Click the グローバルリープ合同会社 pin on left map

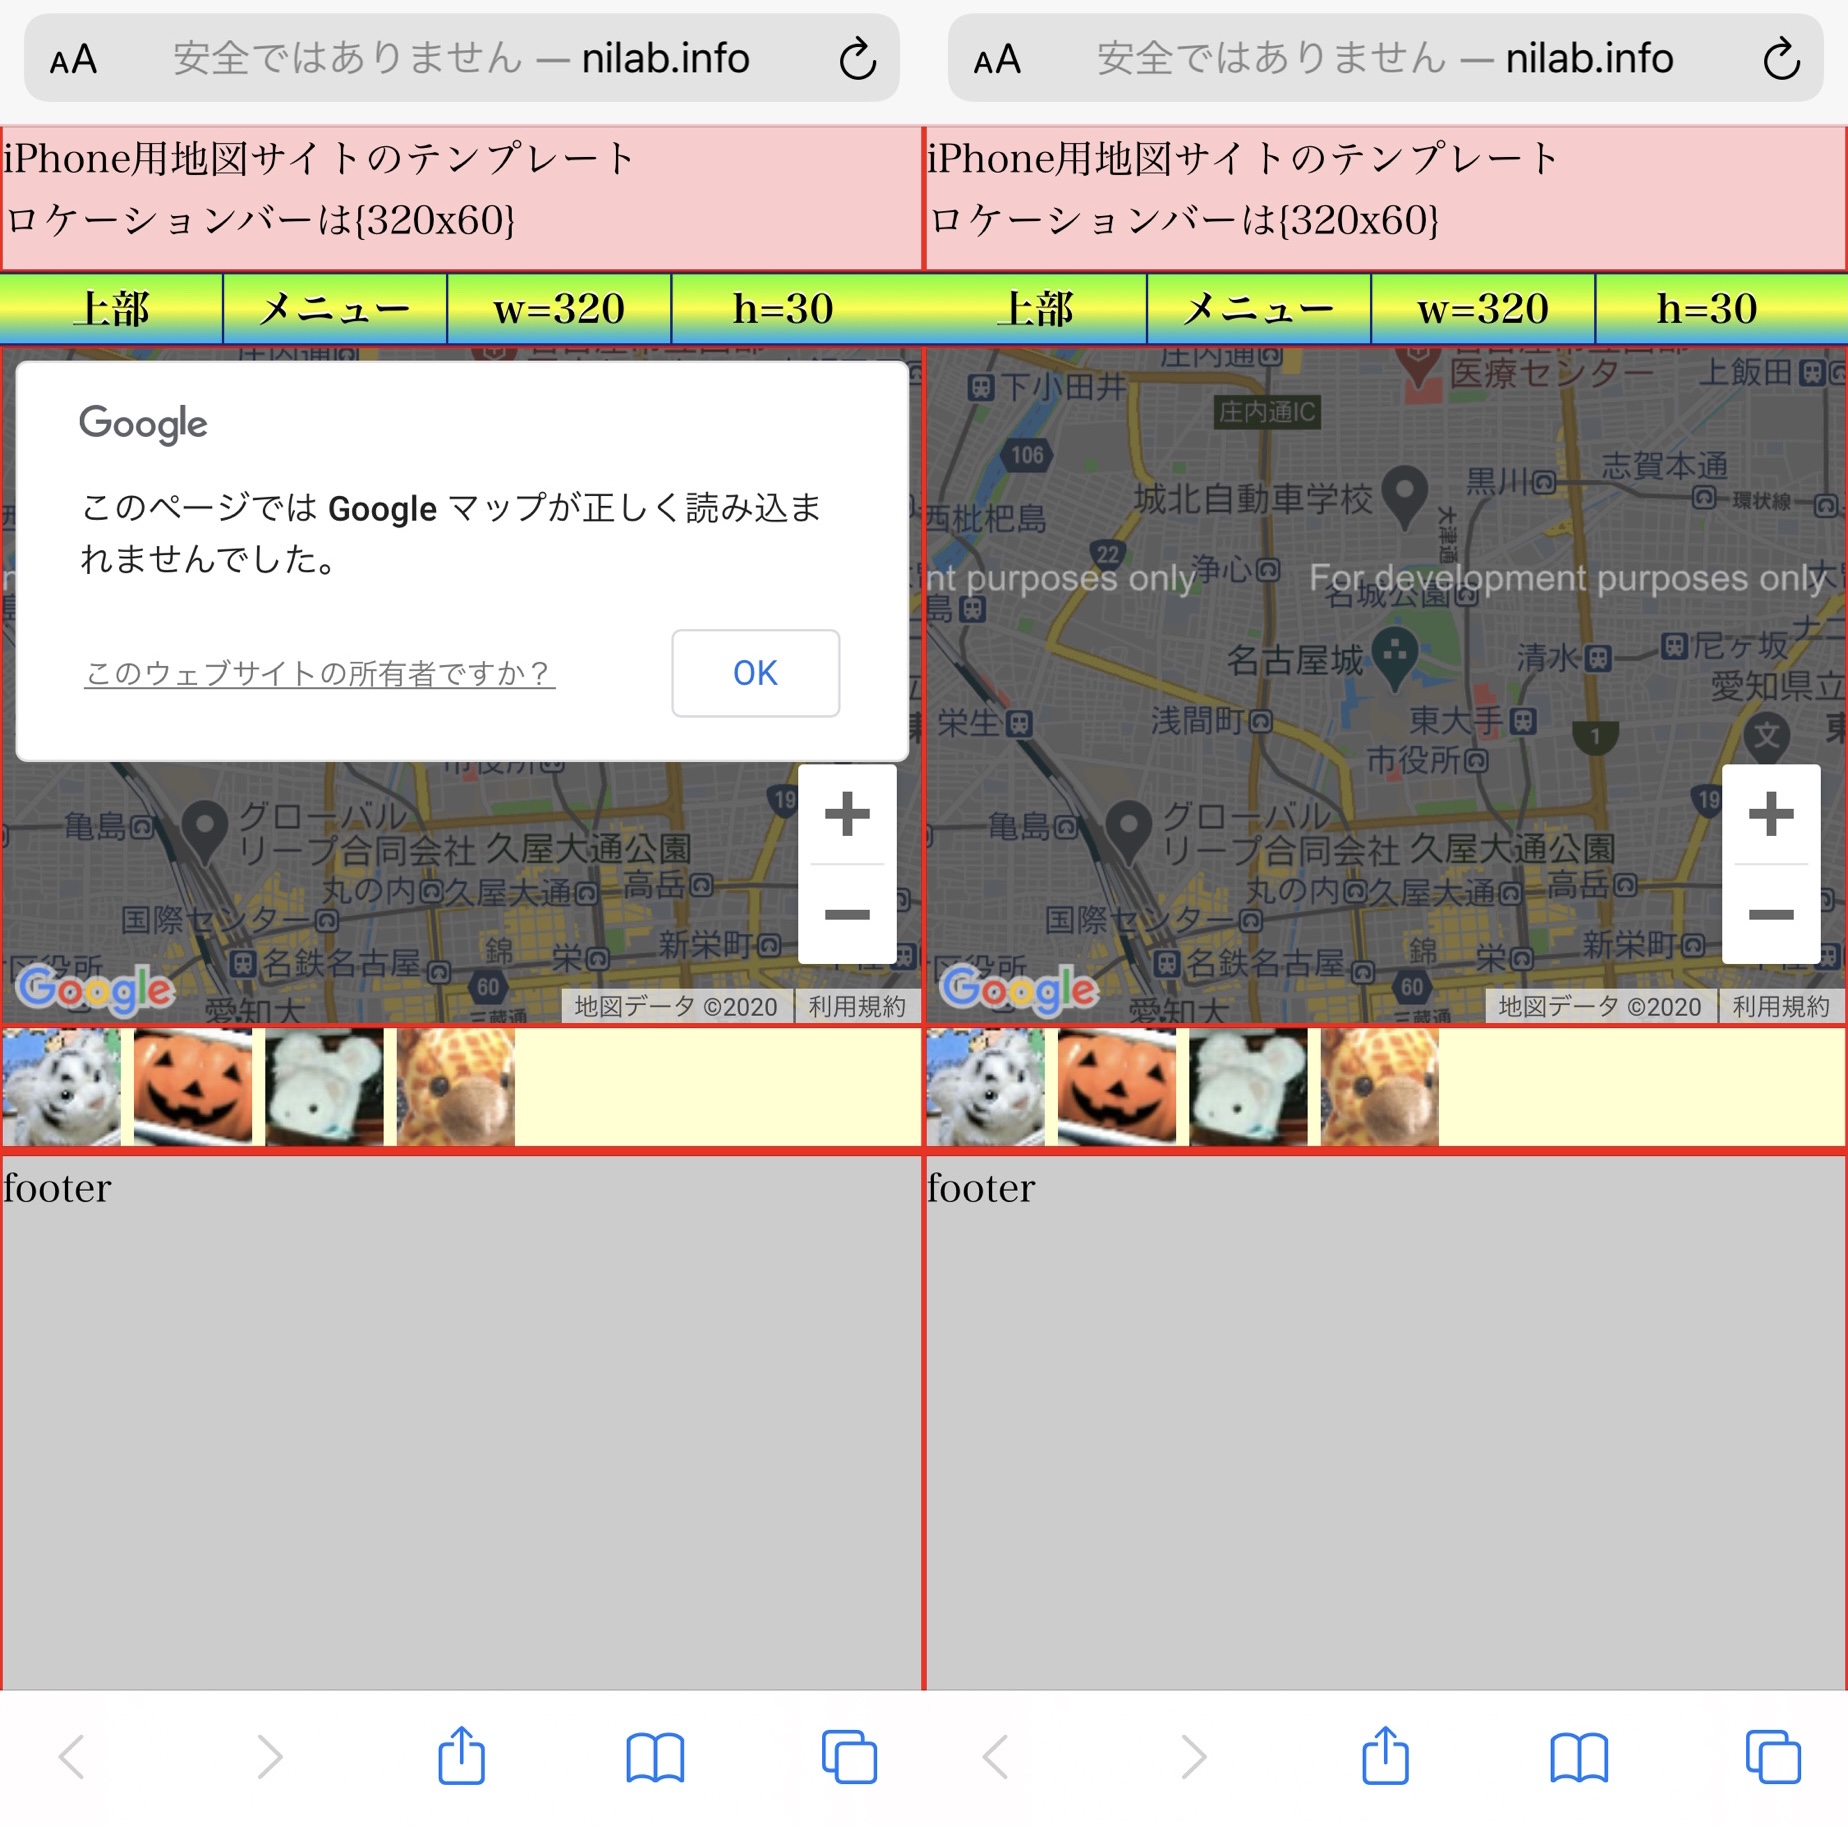(x=205, y=832)
